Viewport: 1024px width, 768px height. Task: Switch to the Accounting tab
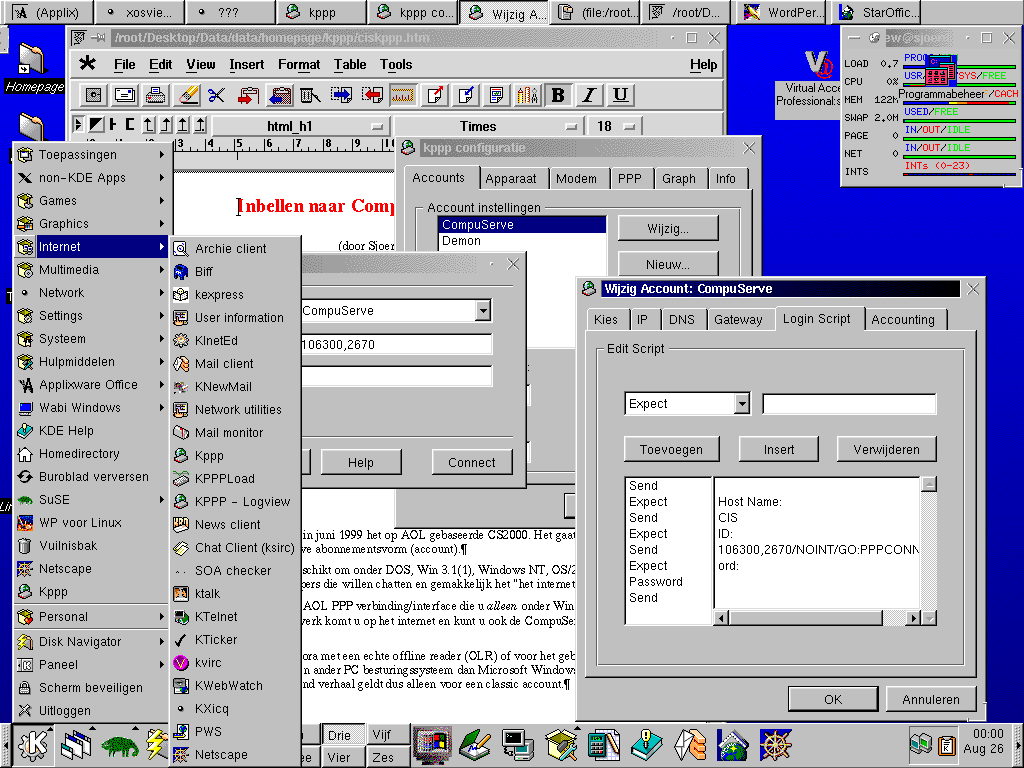point(903,319)
